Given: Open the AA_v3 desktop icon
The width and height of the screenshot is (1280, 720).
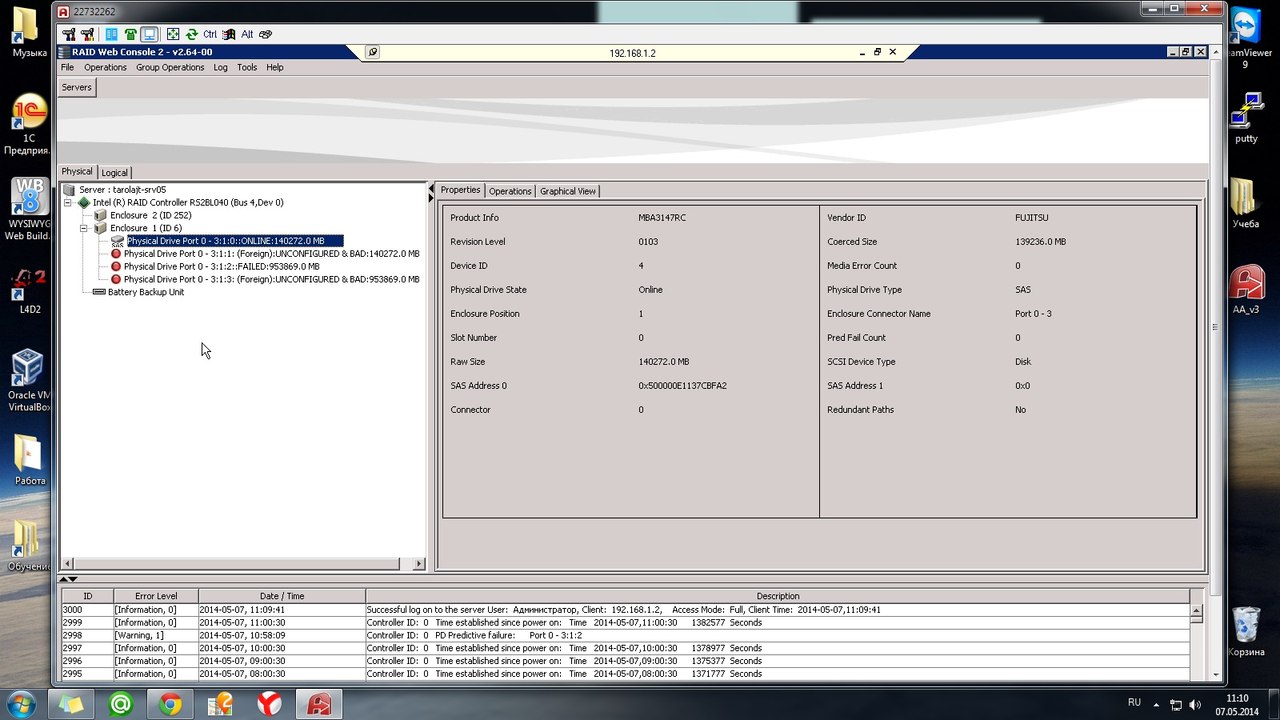Looking at the screenshot, I should tap(1246, 290).
